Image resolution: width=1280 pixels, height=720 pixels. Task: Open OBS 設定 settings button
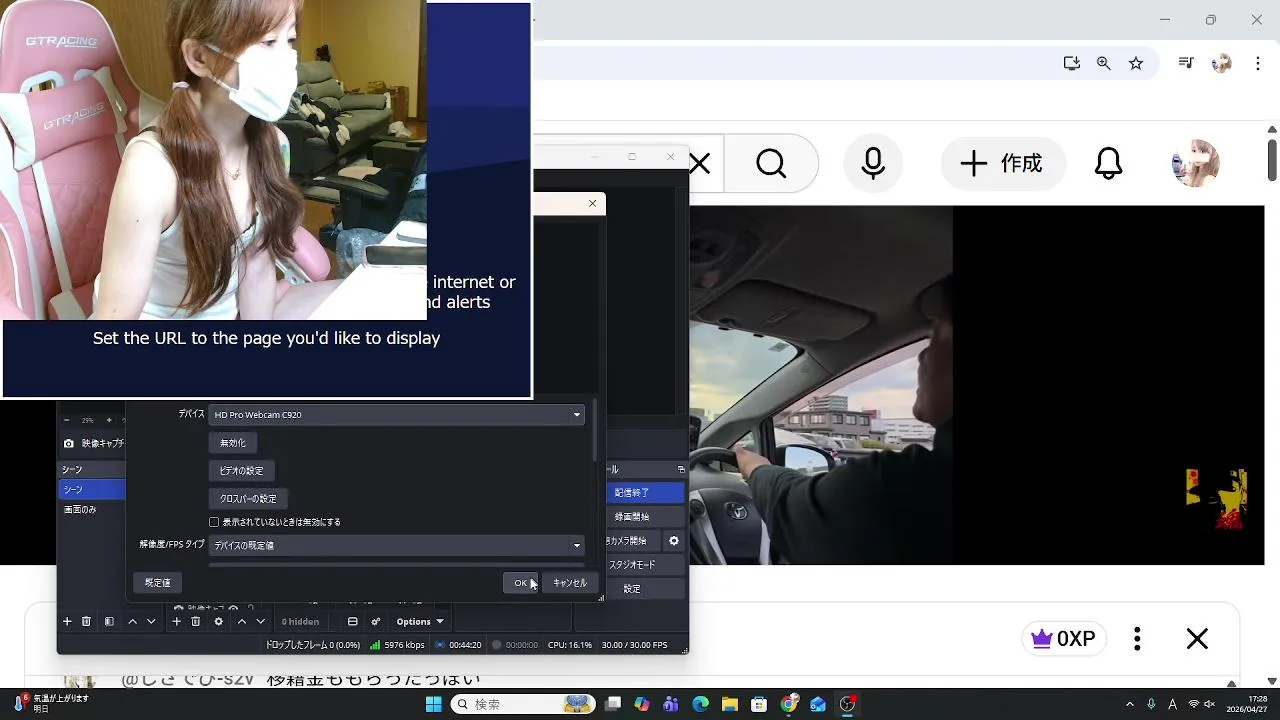tap(645, 589)
